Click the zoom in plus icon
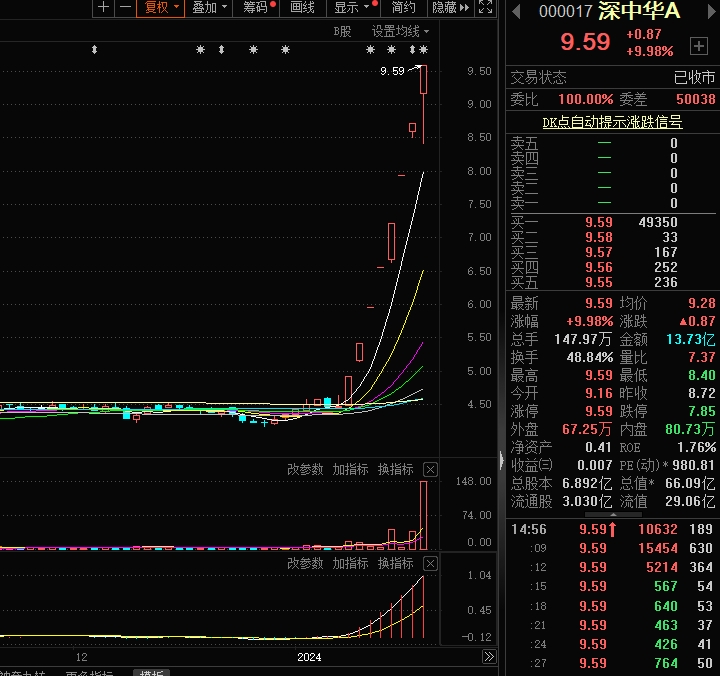Viewport: 720px width, 676px height. coord(103,8)
